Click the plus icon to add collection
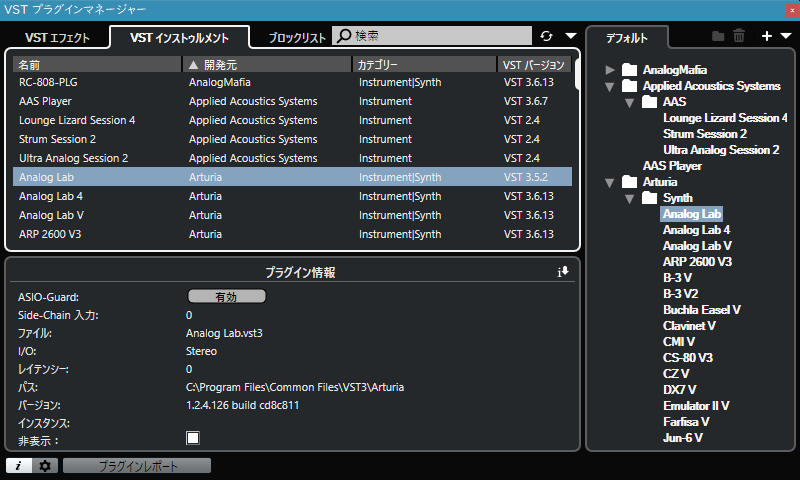800x480 pixels. (x=766, y=36)
